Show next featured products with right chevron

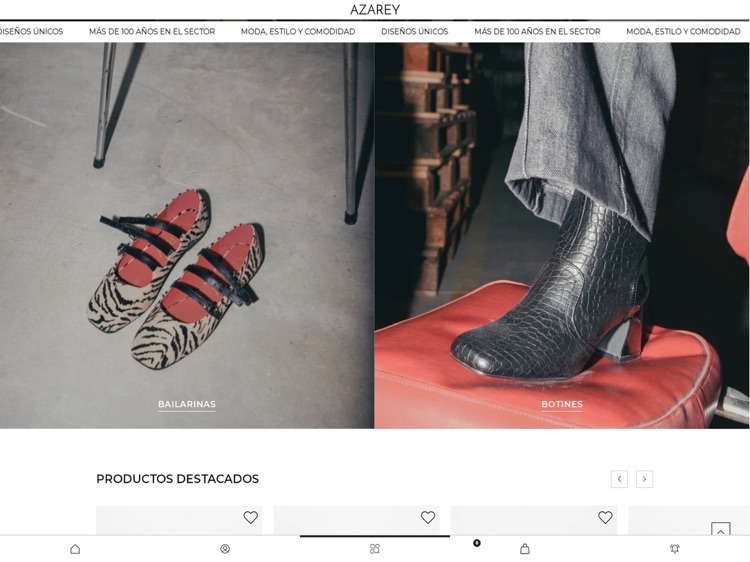[644, 479]
